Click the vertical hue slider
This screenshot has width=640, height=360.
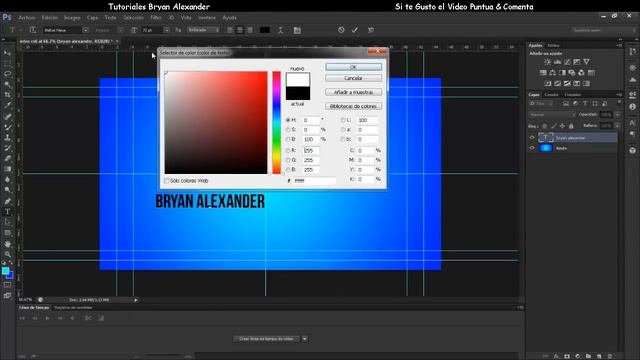(276, 122)
